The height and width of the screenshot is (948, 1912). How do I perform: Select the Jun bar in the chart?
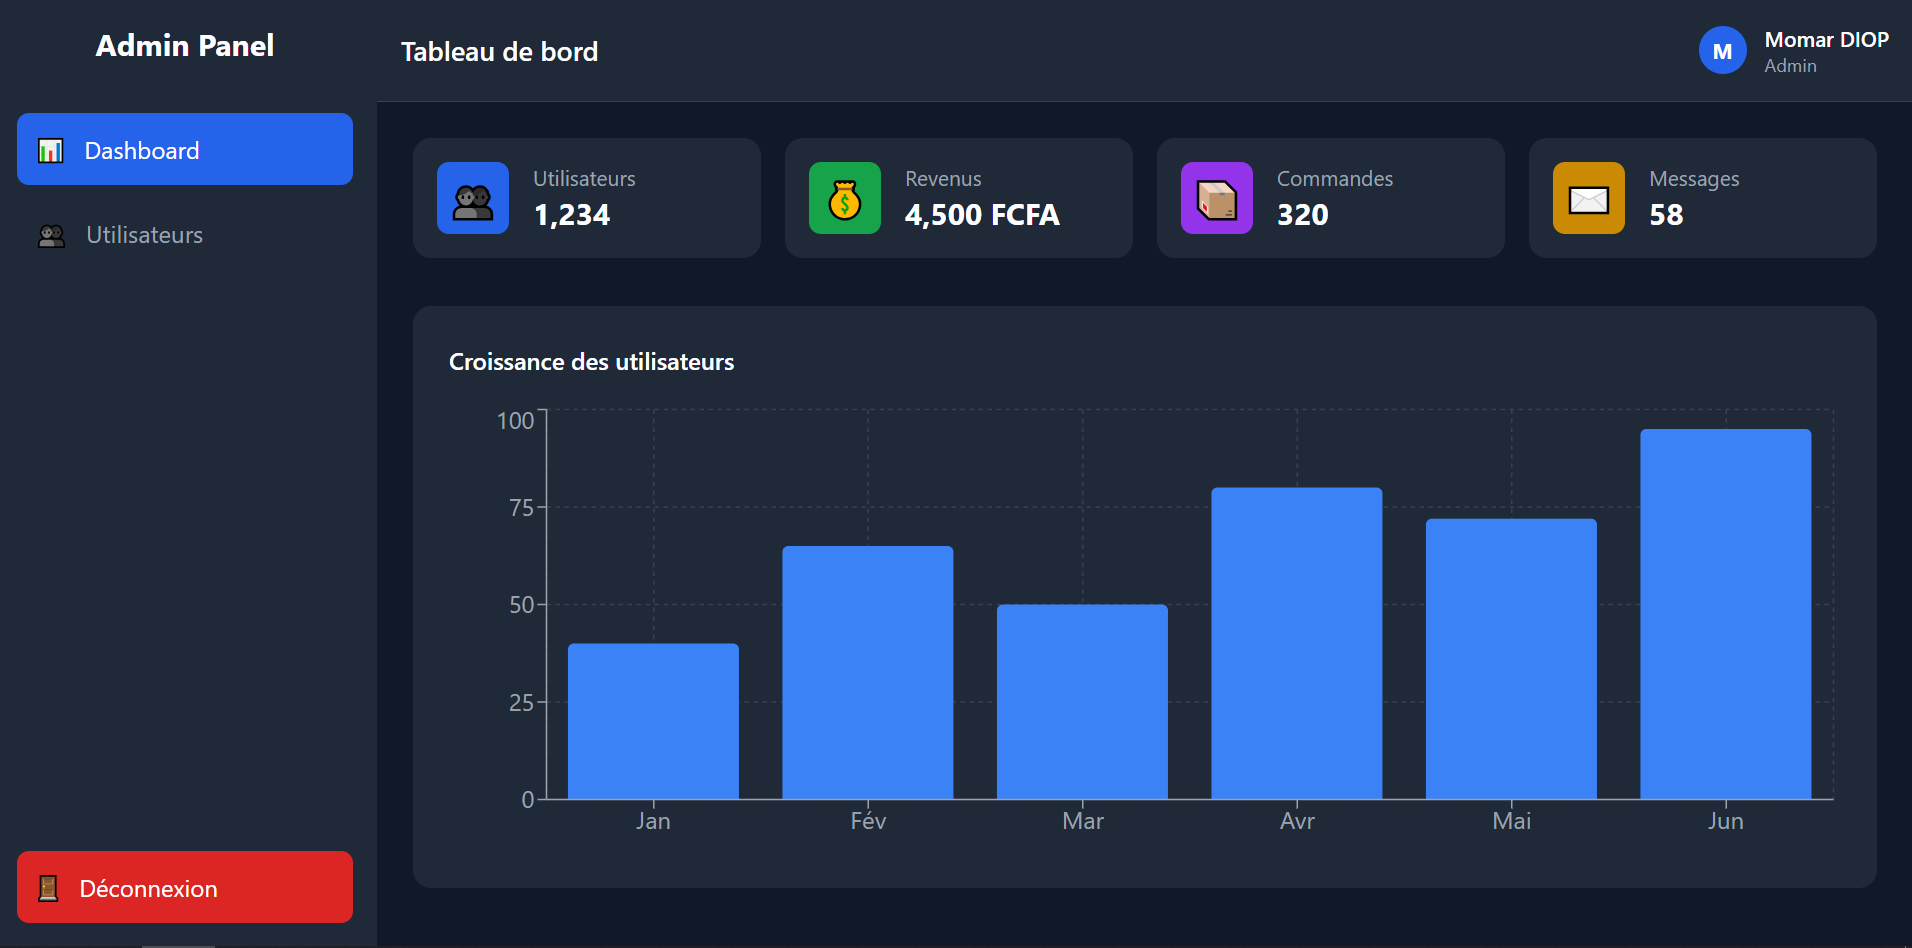point(1726,614)
